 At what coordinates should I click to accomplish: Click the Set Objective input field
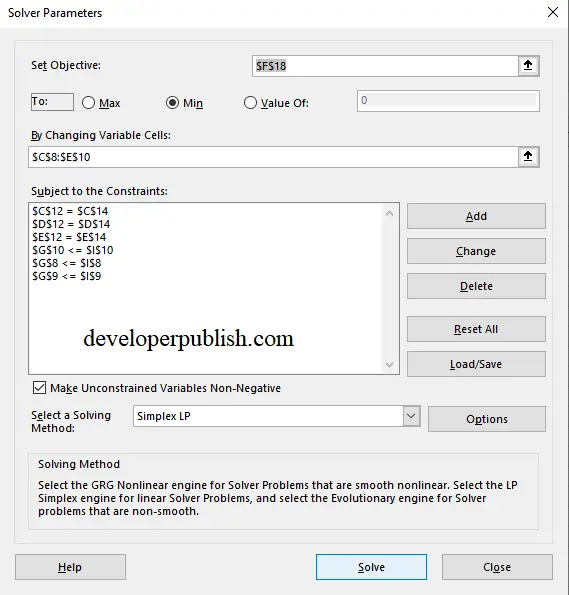pos(385,66)
